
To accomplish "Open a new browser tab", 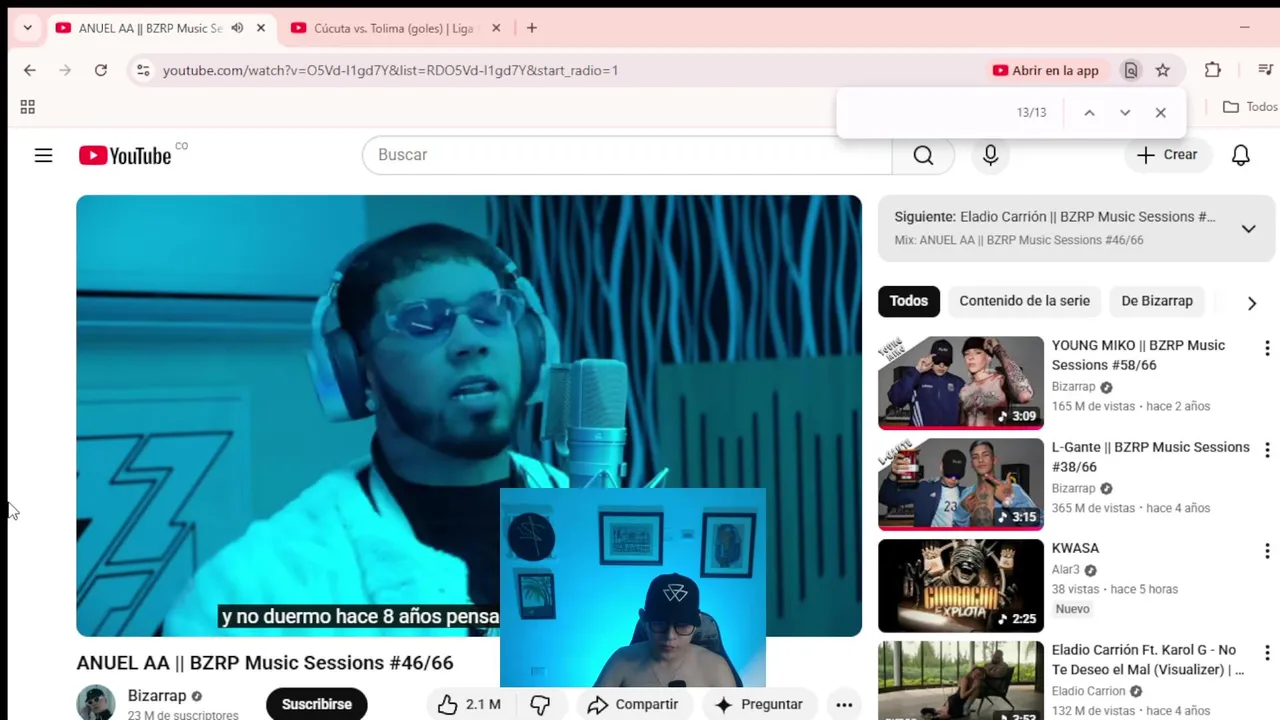I will [532, 28].
